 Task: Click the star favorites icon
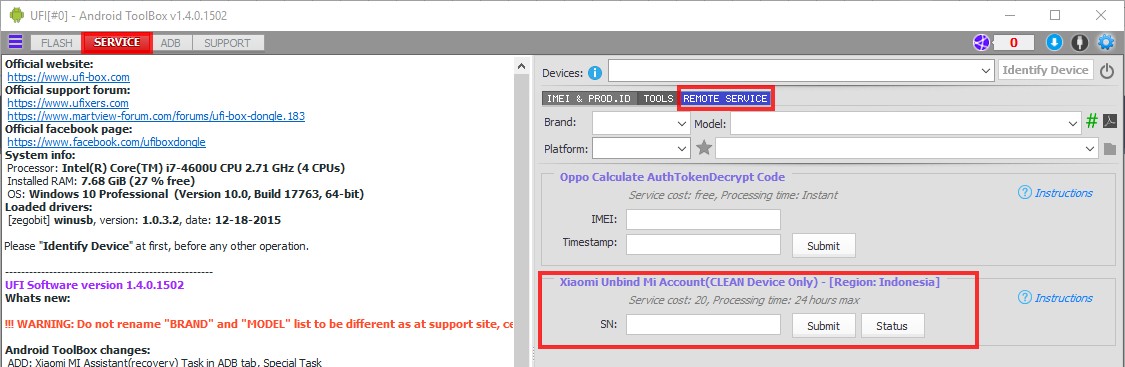click(704, 148)
